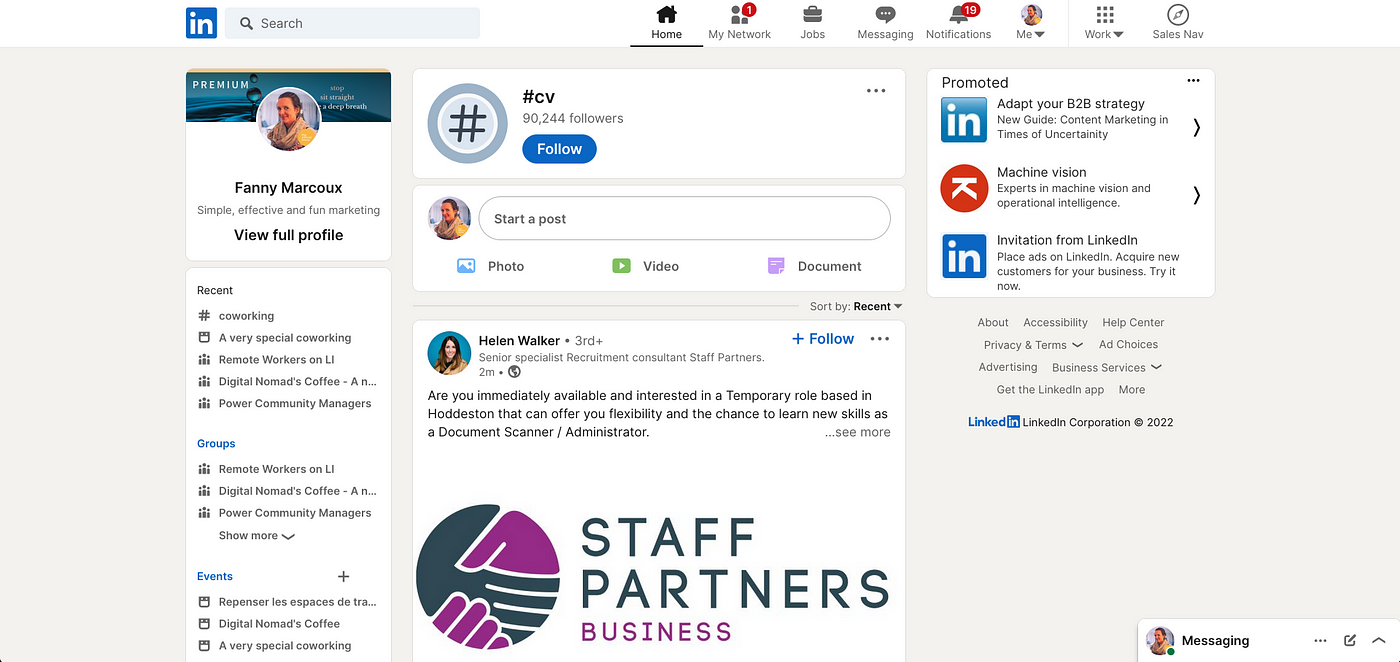Compose new message in Messaging overlay
The image size is (1400, 662).
point(1350,640)
